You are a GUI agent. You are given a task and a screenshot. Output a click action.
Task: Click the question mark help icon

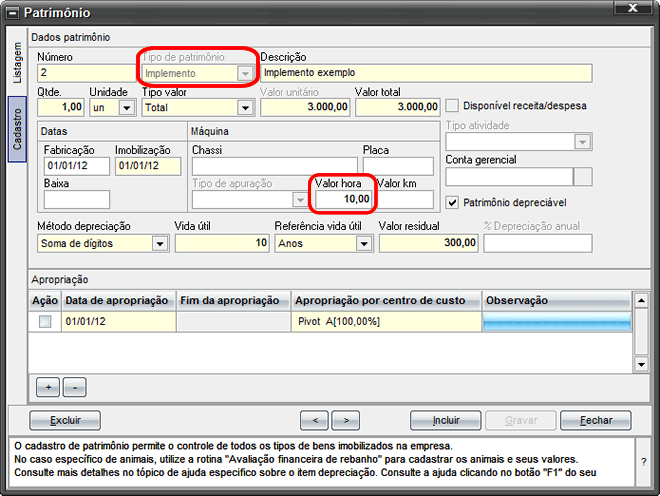(x=643, y=461)
